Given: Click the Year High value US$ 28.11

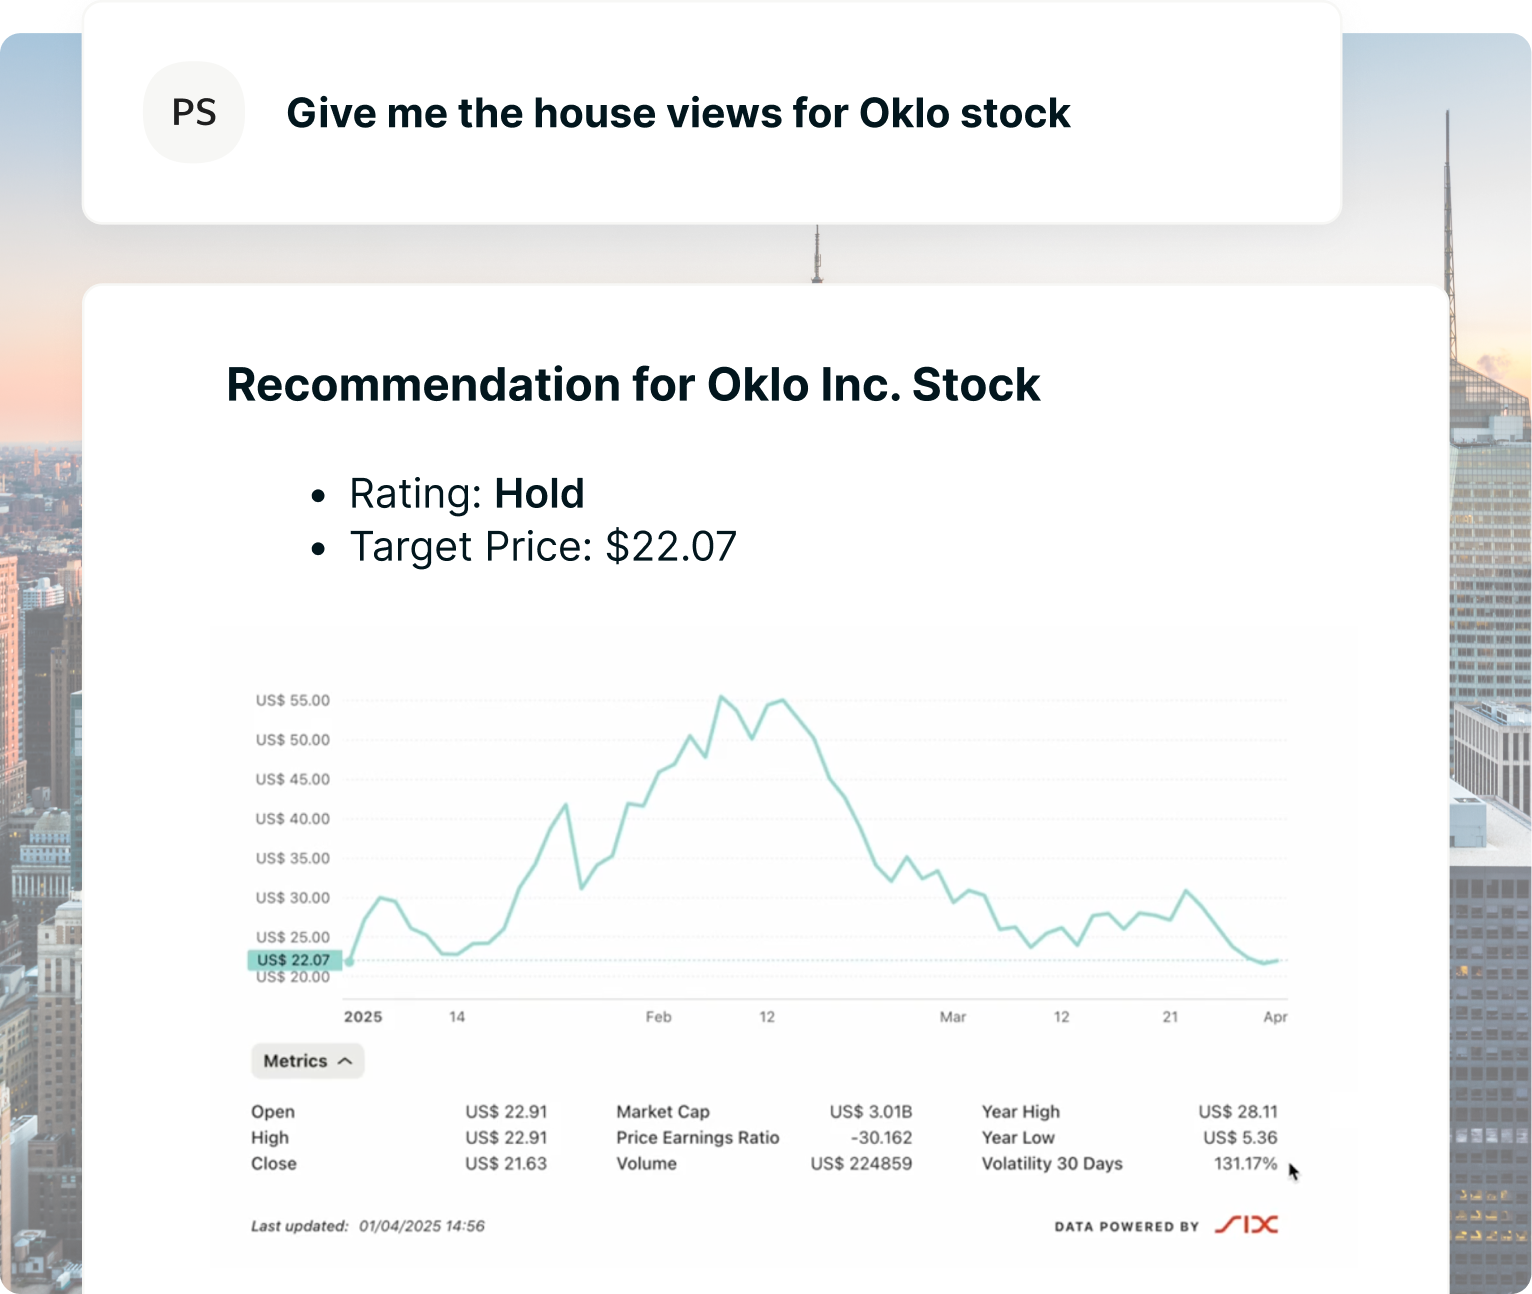Looking at the screenshot, I should (x=1238, y=1112).
